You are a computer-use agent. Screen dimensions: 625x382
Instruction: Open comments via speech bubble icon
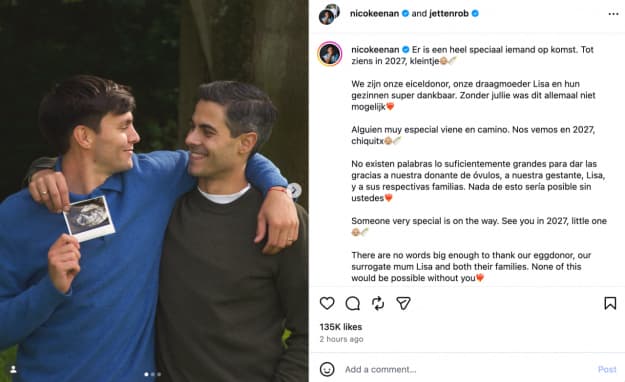[x=353, y=303]
